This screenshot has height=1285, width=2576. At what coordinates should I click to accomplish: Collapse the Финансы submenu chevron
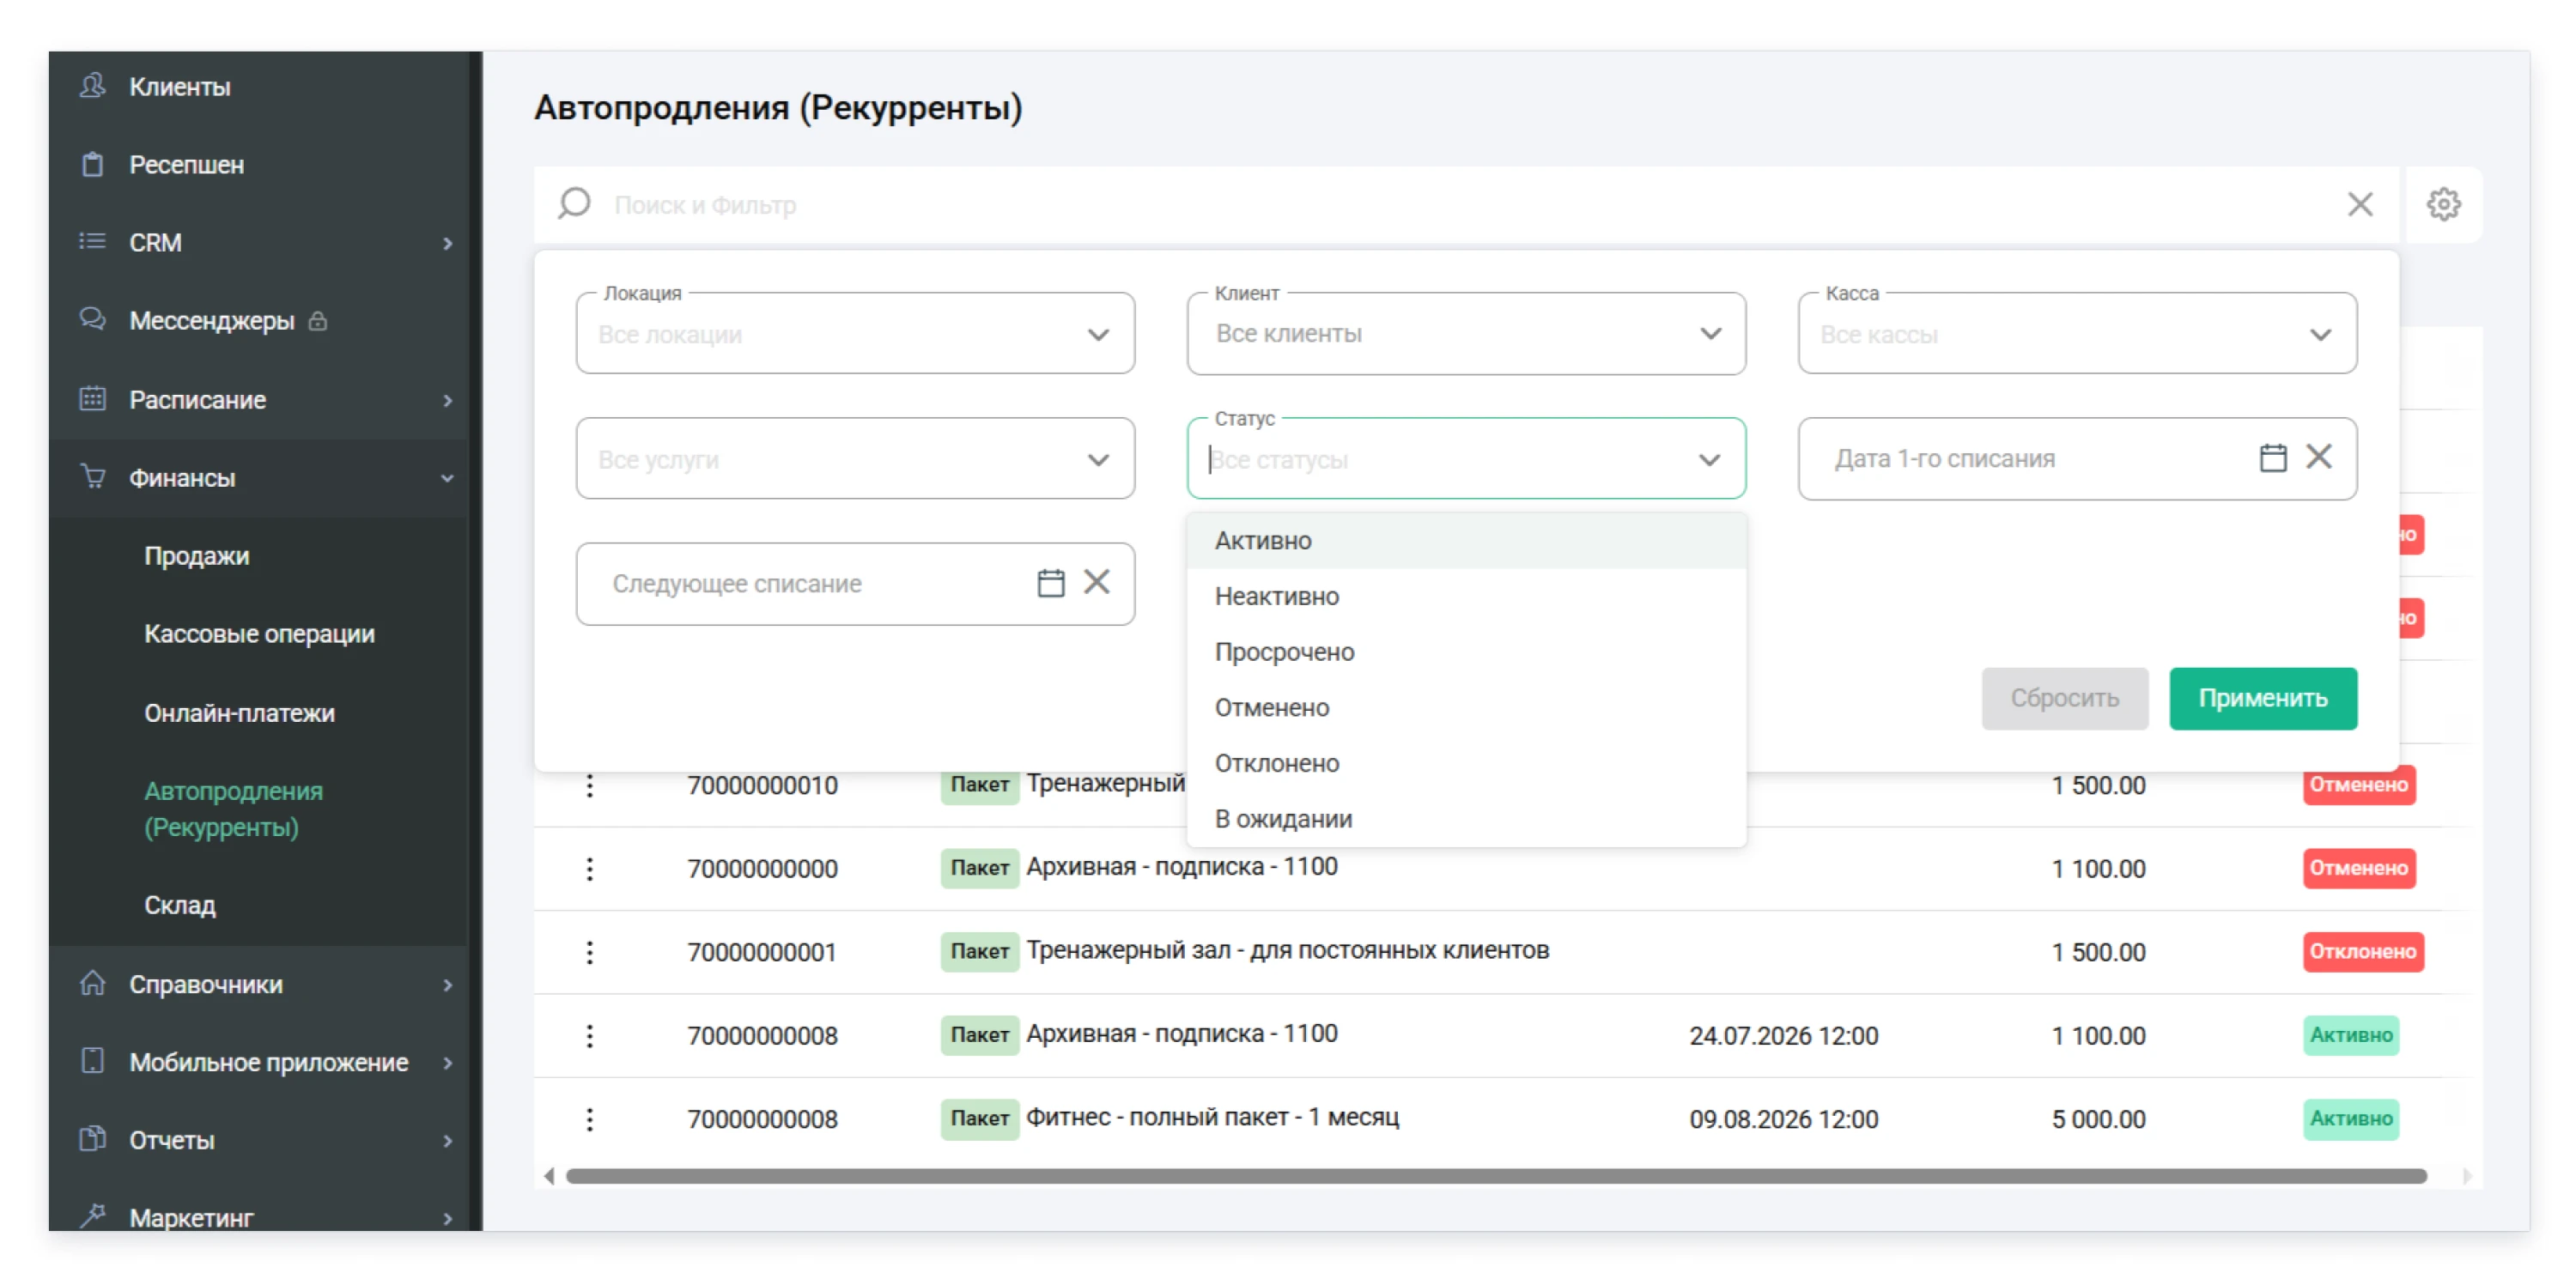click(x=447, y=478)
